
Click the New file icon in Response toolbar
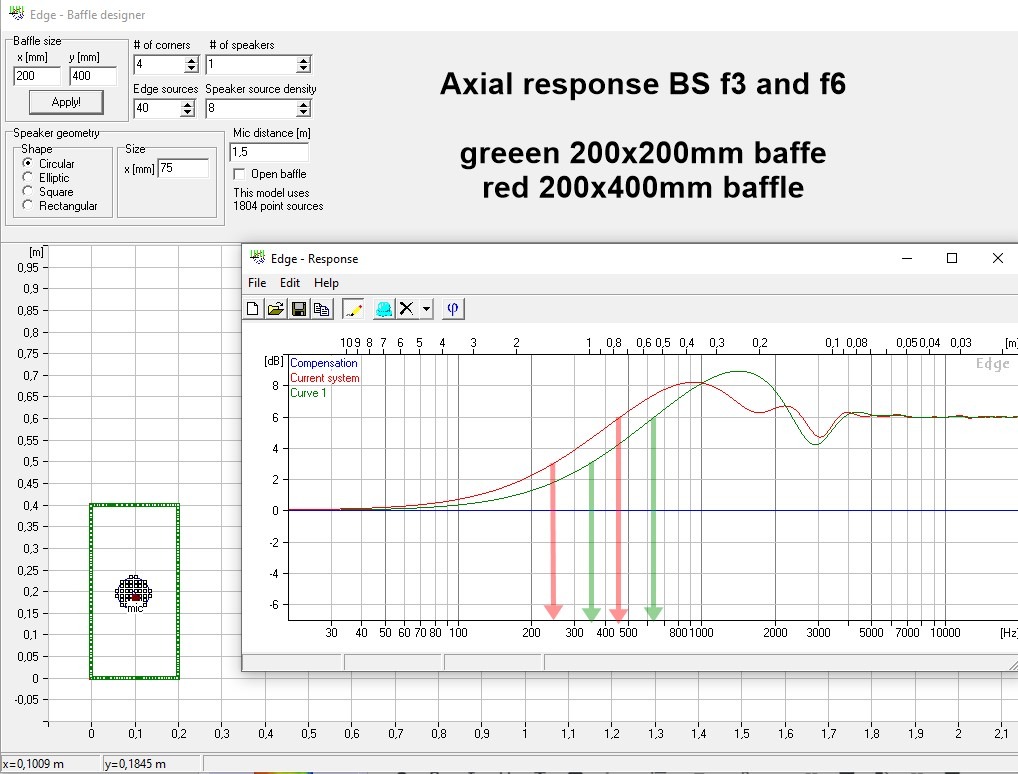(253, 309)
